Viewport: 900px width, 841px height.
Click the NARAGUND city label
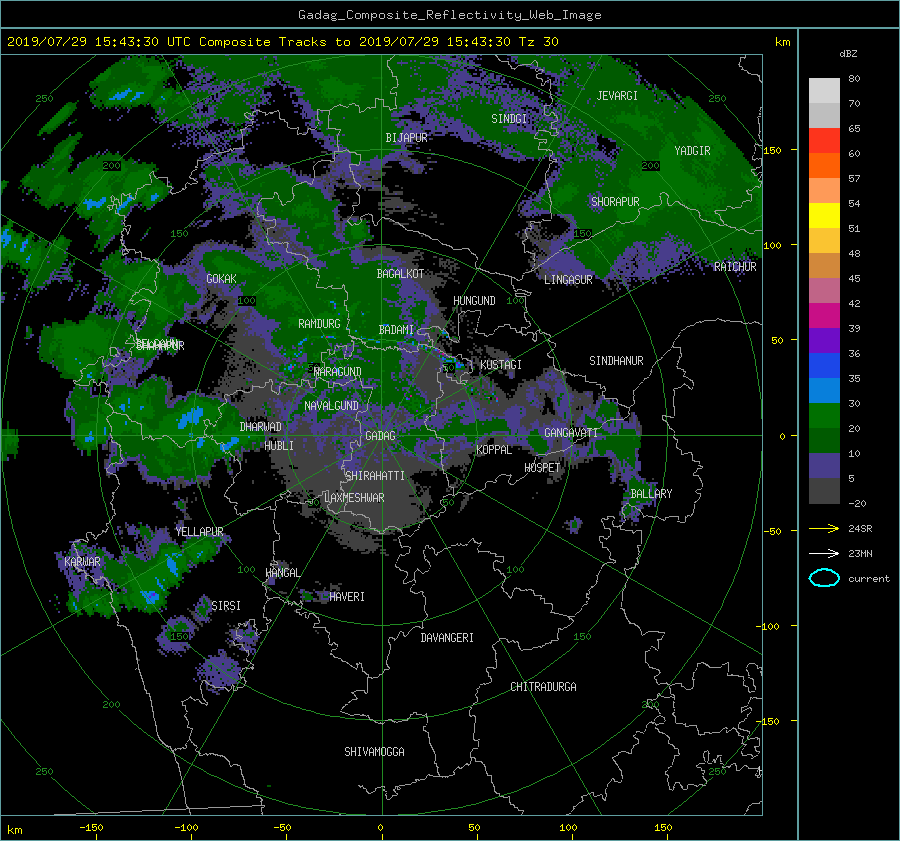pyautogui.click(x=338, y=372)
